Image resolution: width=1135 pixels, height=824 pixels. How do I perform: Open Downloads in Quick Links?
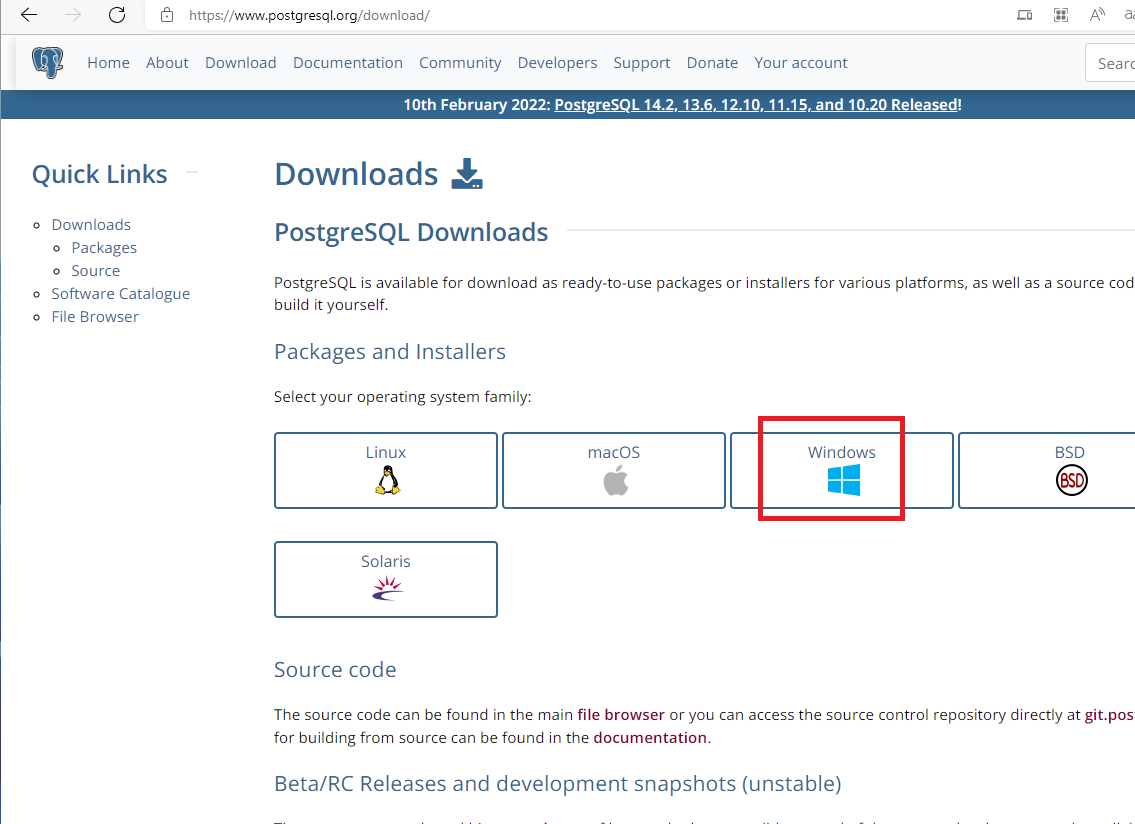click(91, 224)
